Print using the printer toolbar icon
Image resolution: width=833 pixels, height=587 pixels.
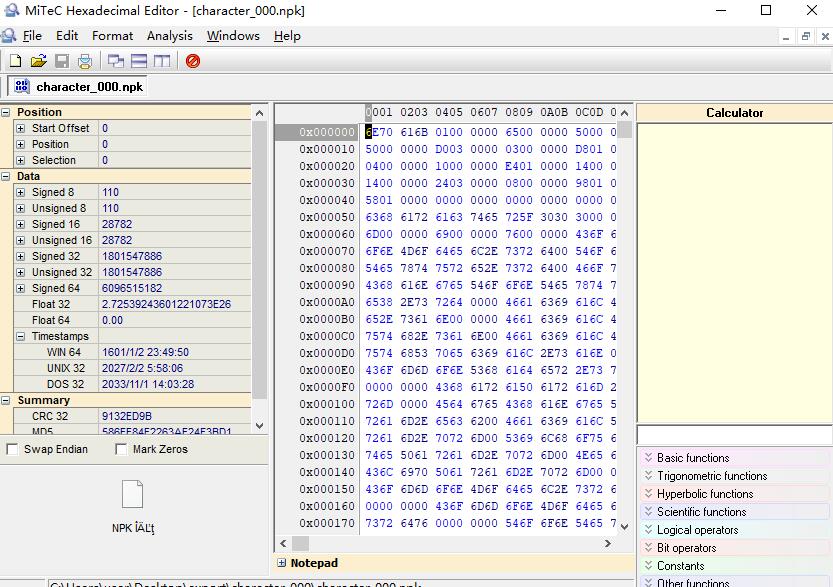[x=85, y=61]
